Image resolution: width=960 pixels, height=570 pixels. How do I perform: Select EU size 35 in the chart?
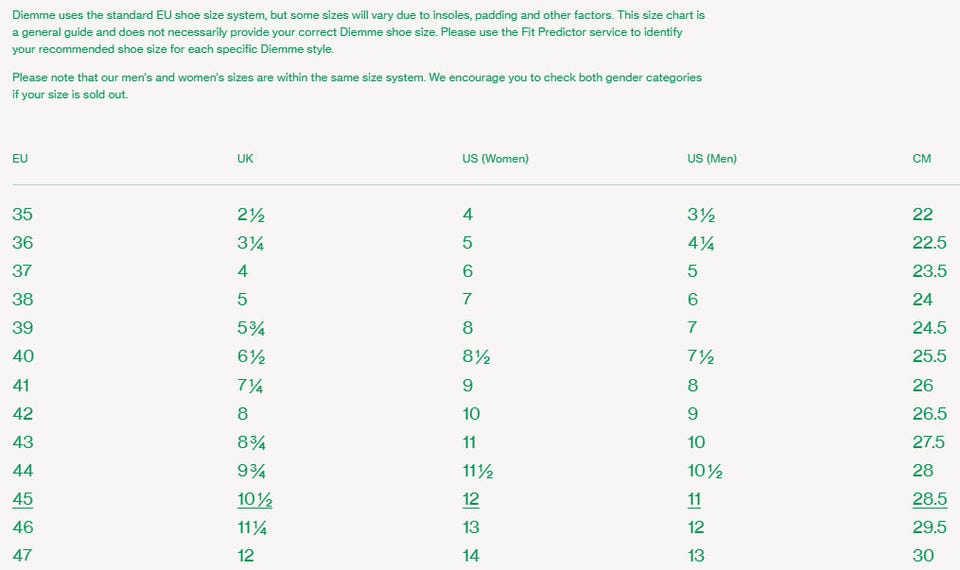point(23,214)
